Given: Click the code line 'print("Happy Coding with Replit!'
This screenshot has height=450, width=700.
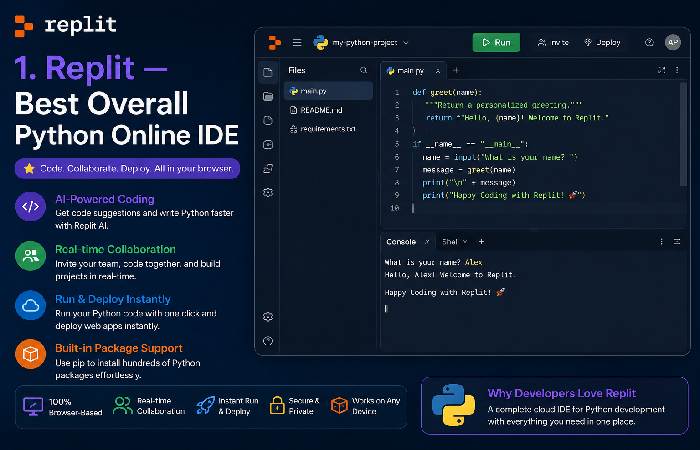Looking at the screenshot, I should coord(504,195).
